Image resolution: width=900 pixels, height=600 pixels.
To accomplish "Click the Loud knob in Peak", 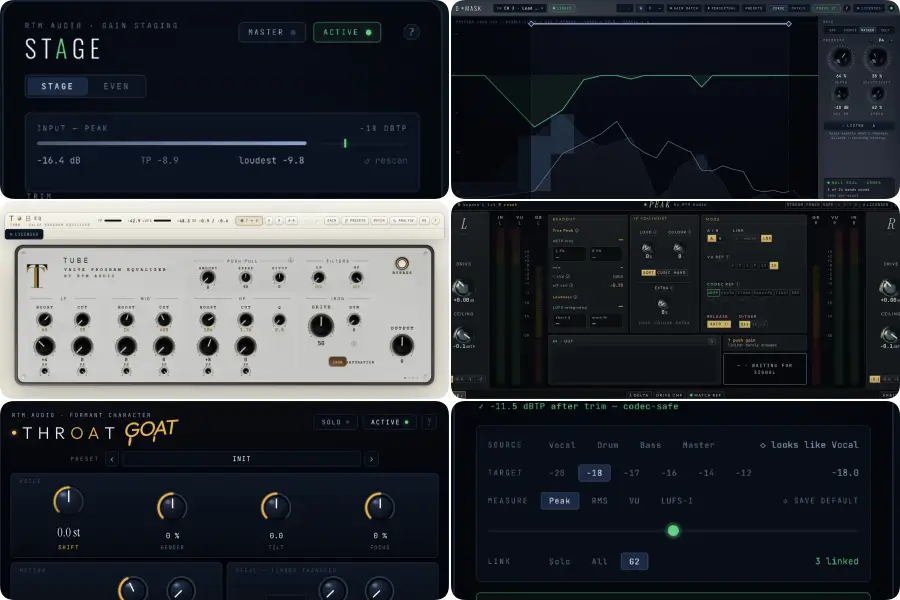I will tap(647, 248).
